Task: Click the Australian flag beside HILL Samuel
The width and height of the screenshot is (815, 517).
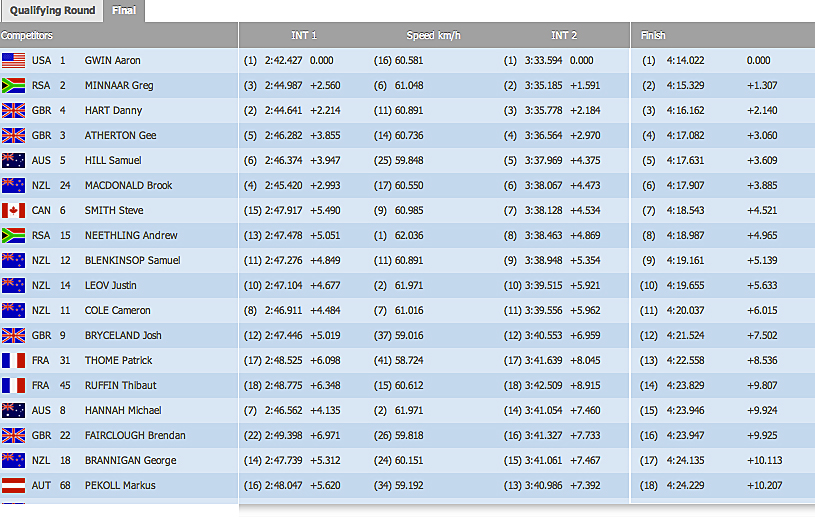Action: (x=13, y=160)
